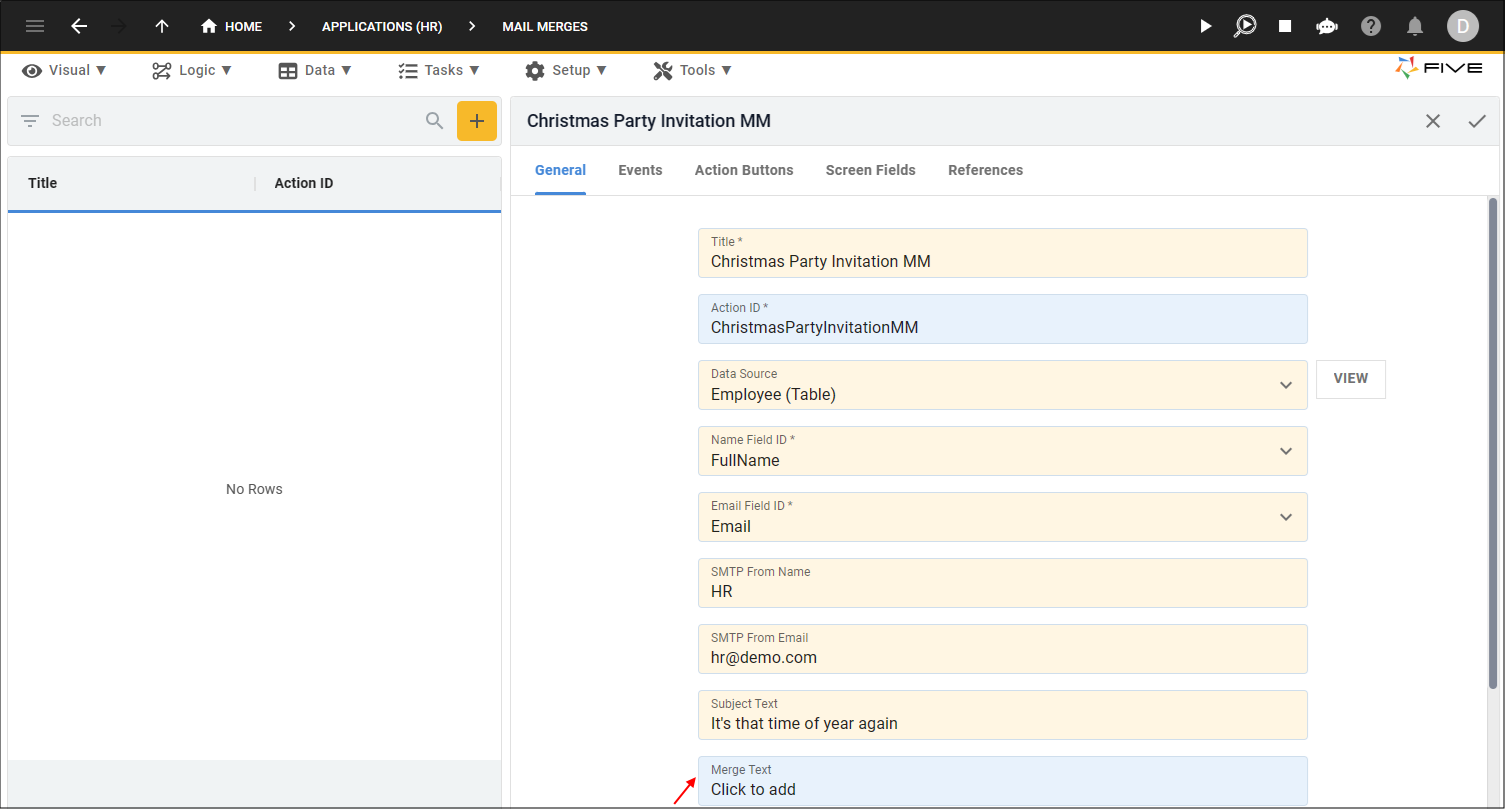The height and width of the screenshot is (809, 1505).
Task: Open the Logic menu
Action: pyautogui.click(x=192, y=70)
